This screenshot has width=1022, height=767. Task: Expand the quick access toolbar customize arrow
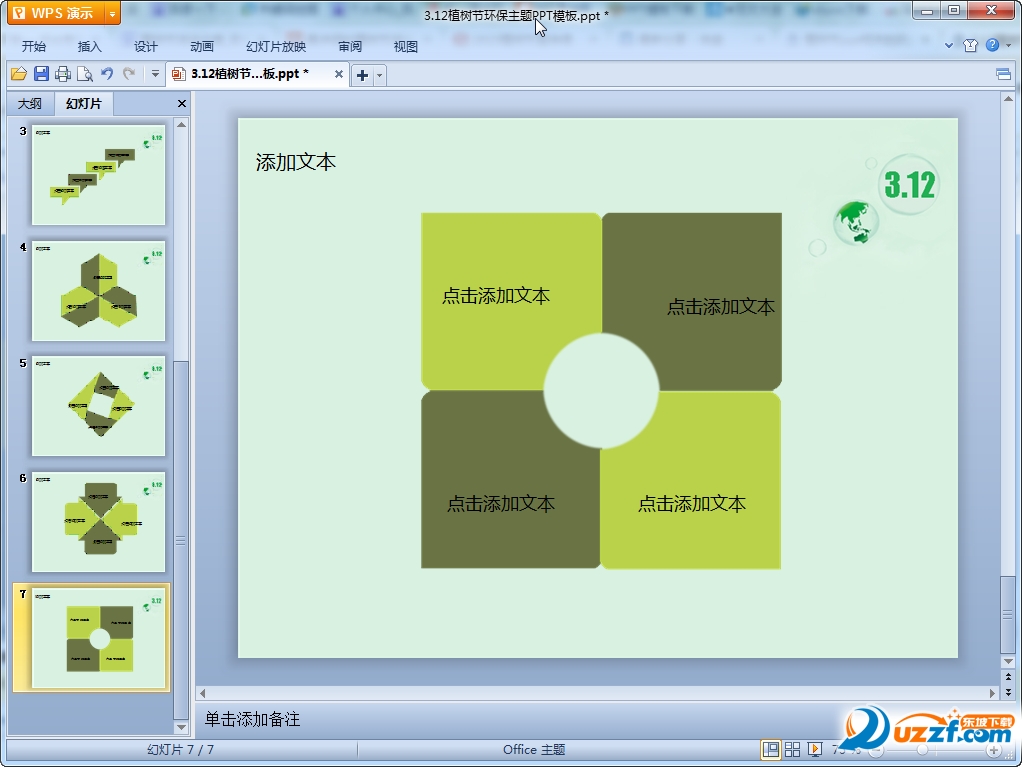coord(155,74)
